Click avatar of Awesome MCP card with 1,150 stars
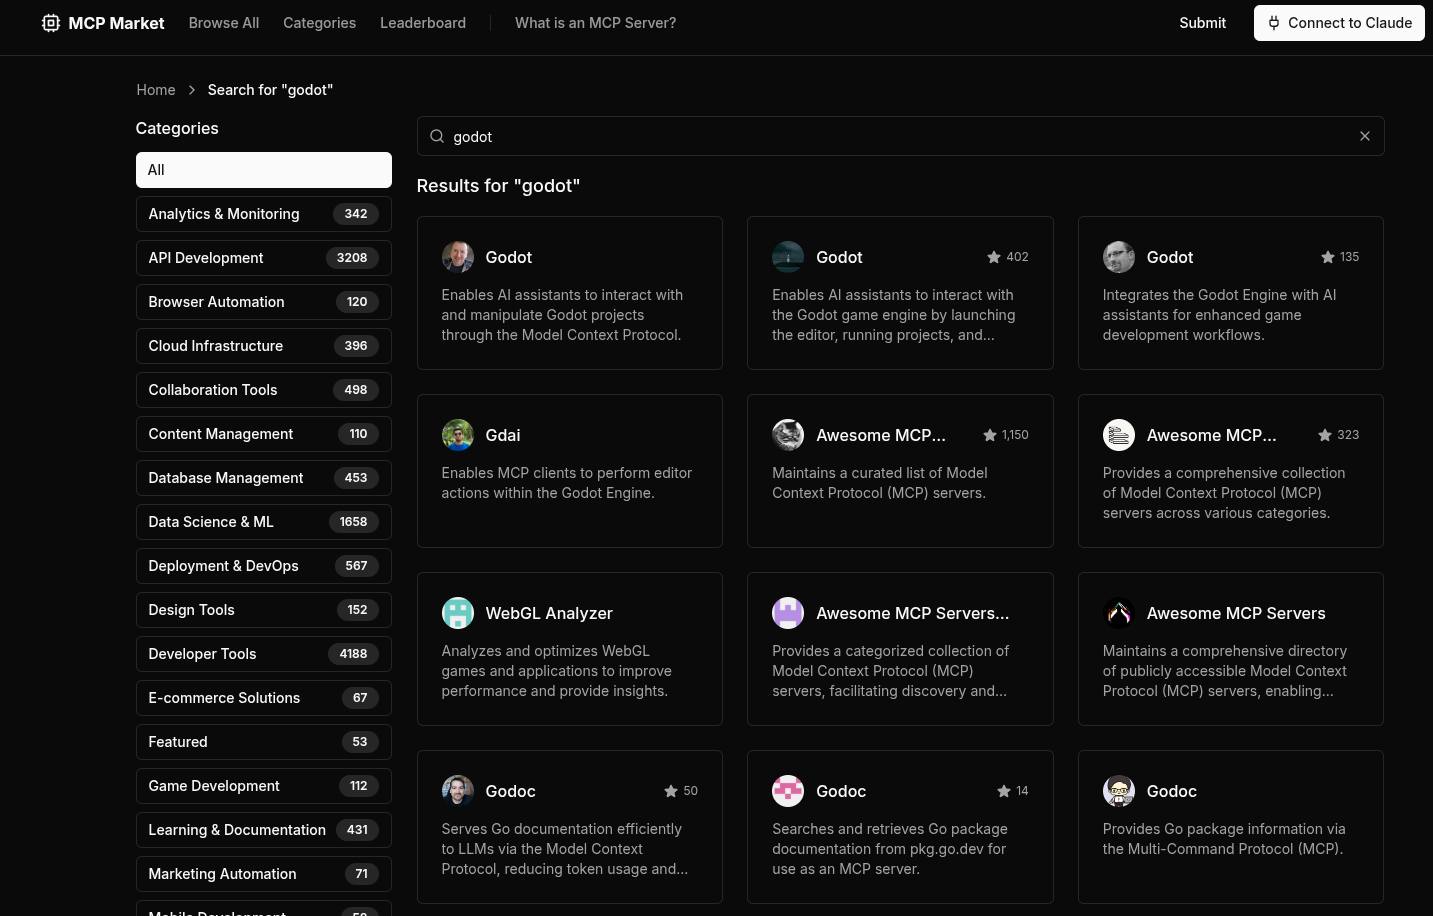The image size is (1433, 916). [x=788, y=435]
